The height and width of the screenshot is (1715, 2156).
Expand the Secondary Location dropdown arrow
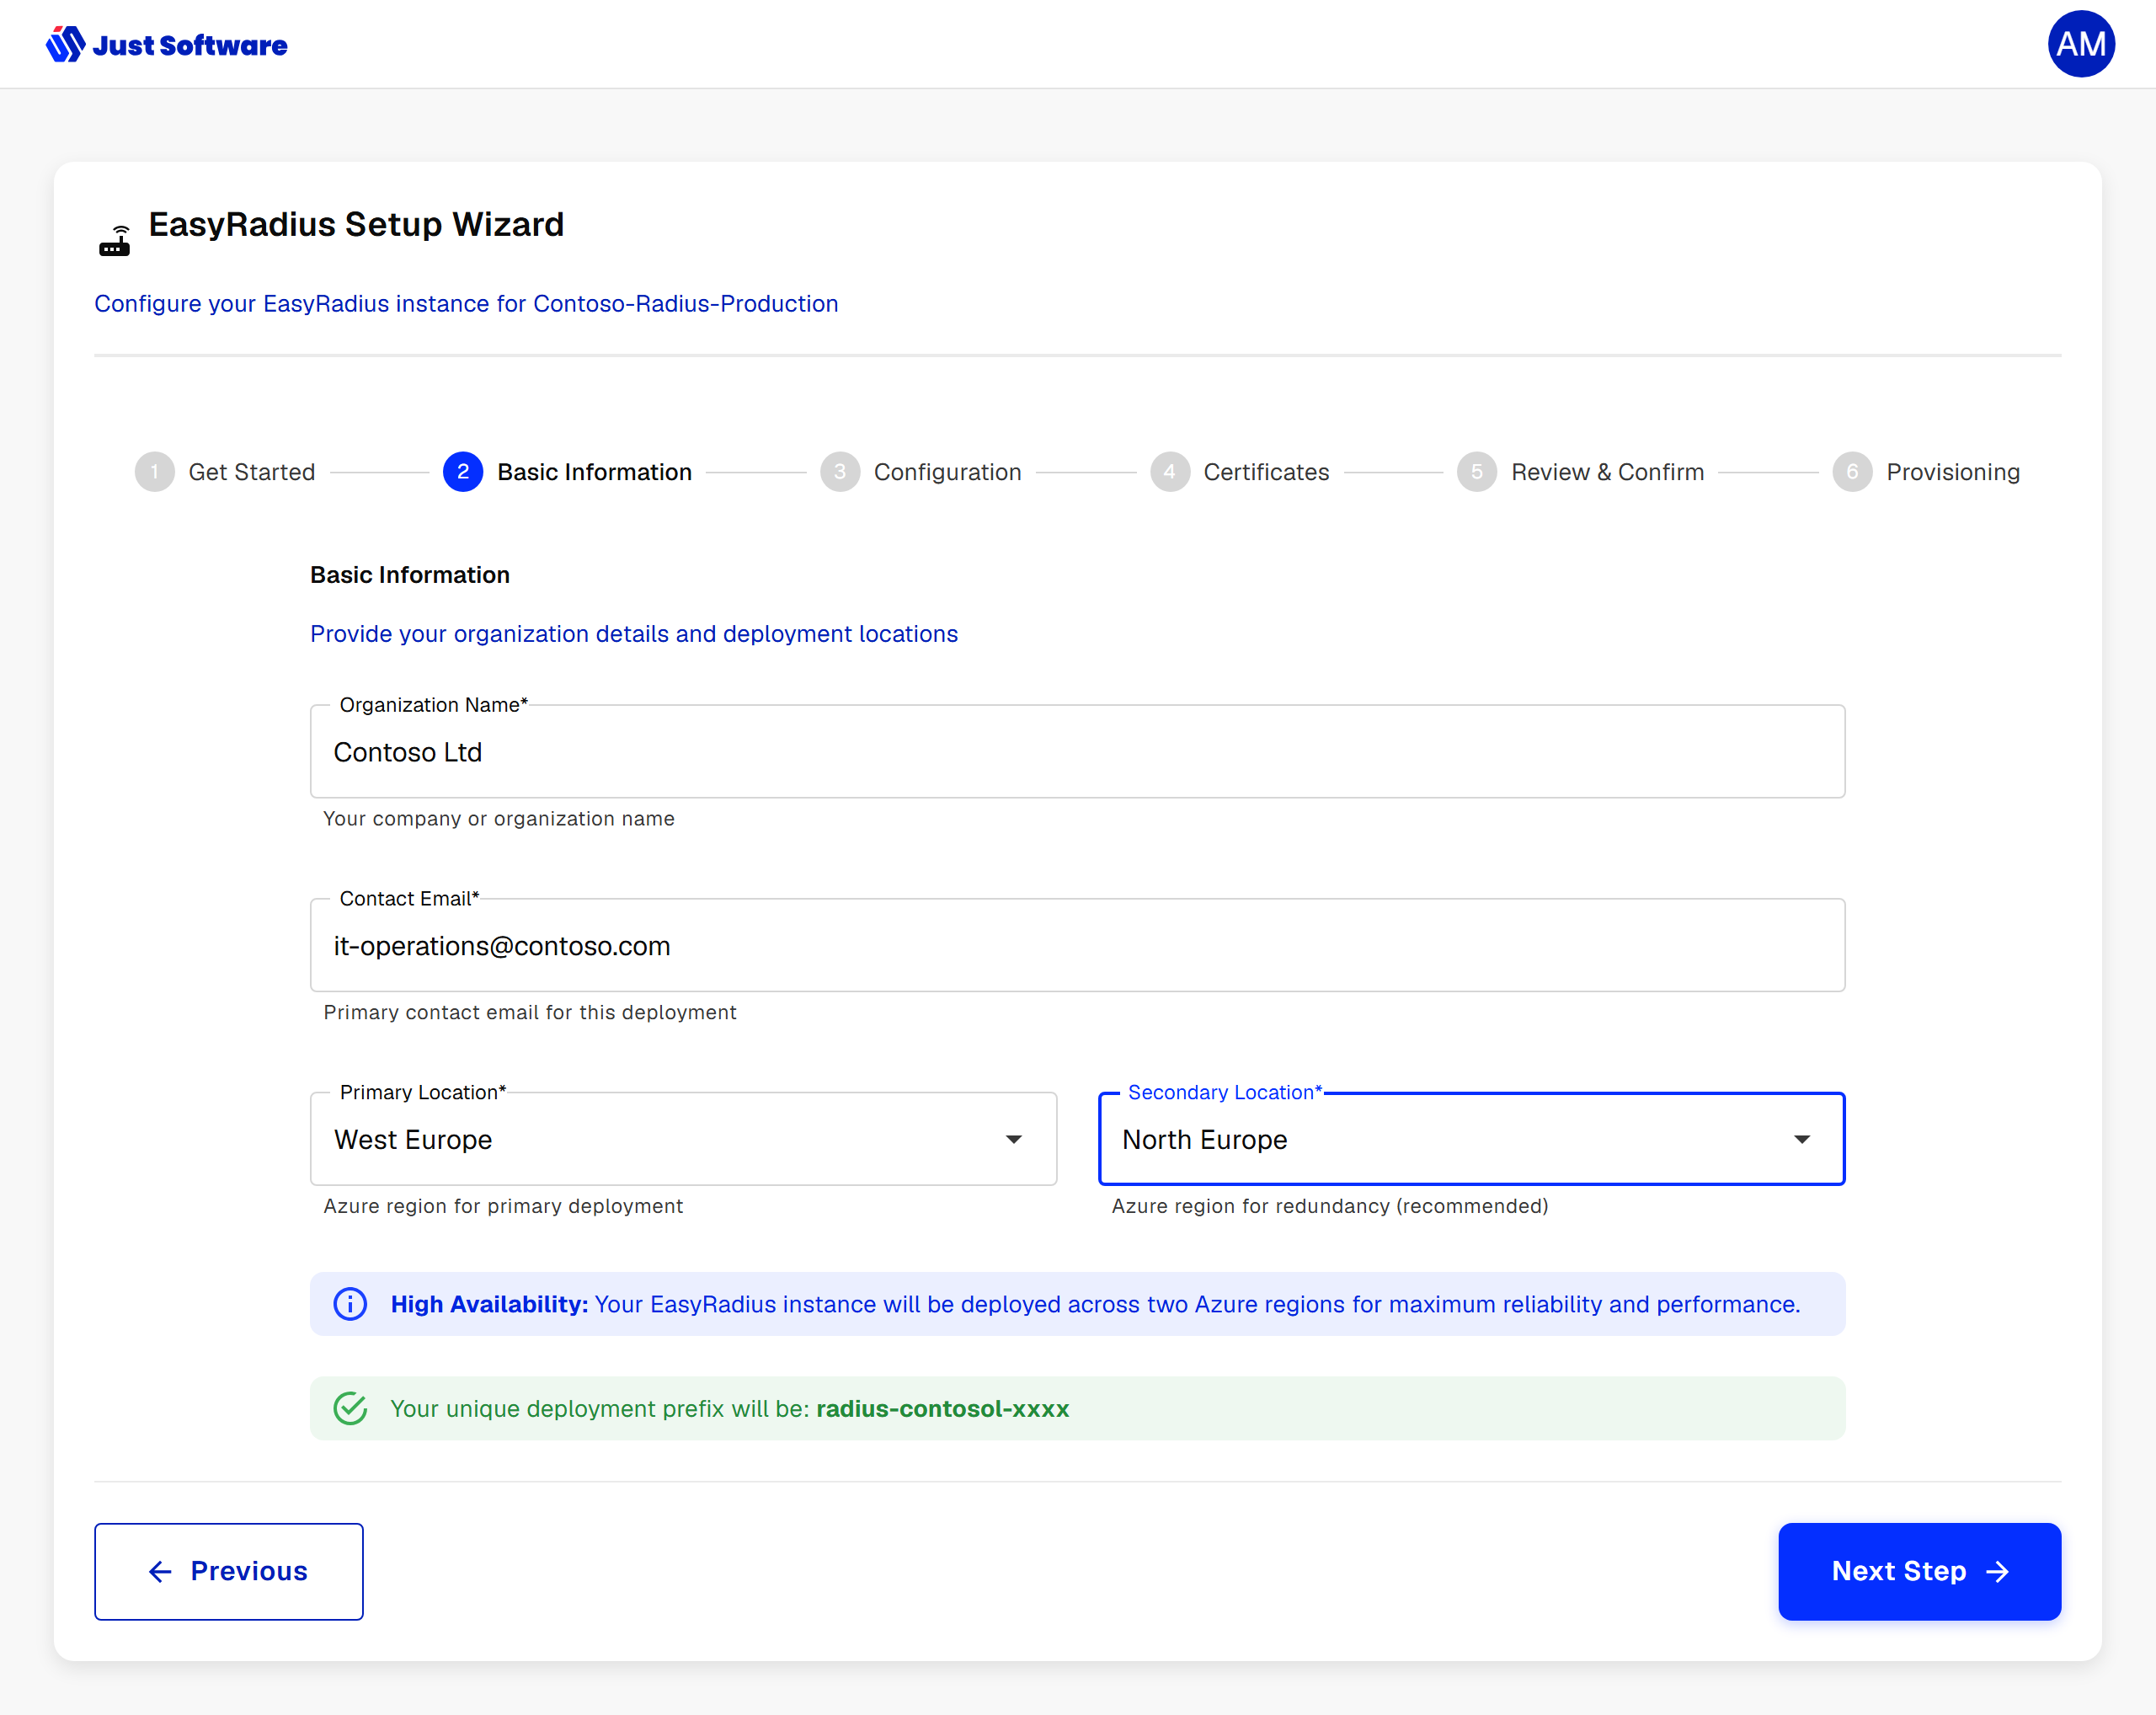click(x=1802, y=1140)
